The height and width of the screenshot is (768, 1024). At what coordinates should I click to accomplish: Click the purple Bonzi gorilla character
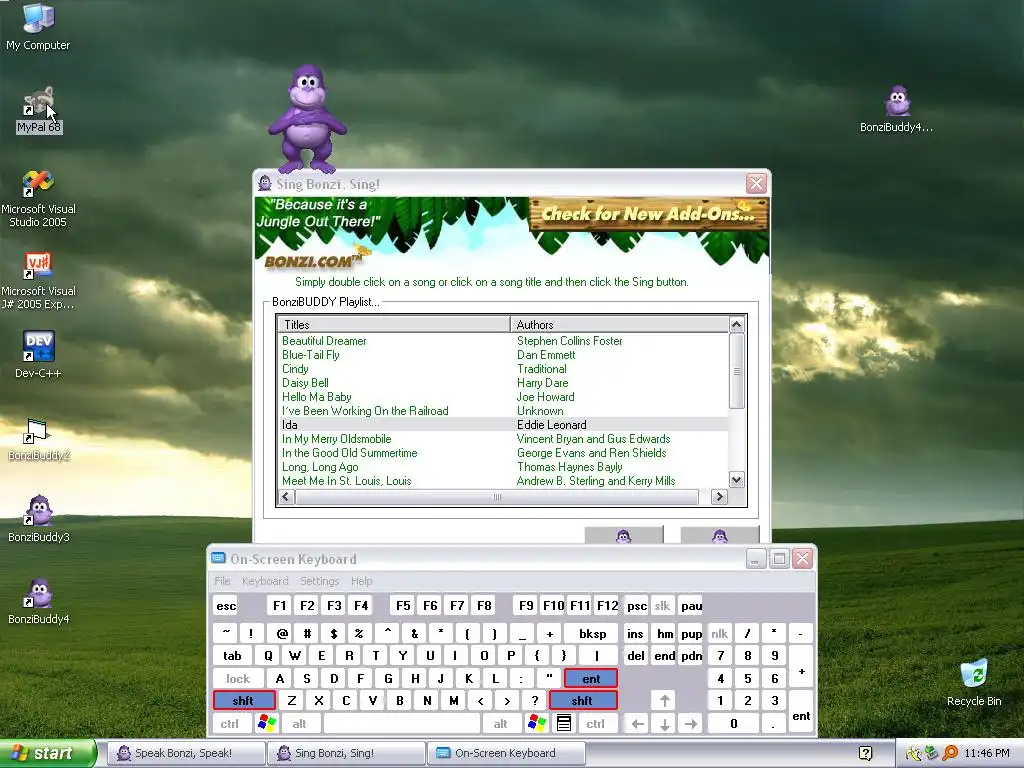(x=306, y=118)
